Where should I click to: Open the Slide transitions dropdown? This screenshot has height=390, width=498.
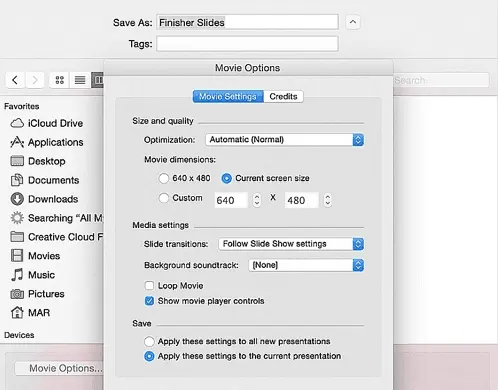291,244
